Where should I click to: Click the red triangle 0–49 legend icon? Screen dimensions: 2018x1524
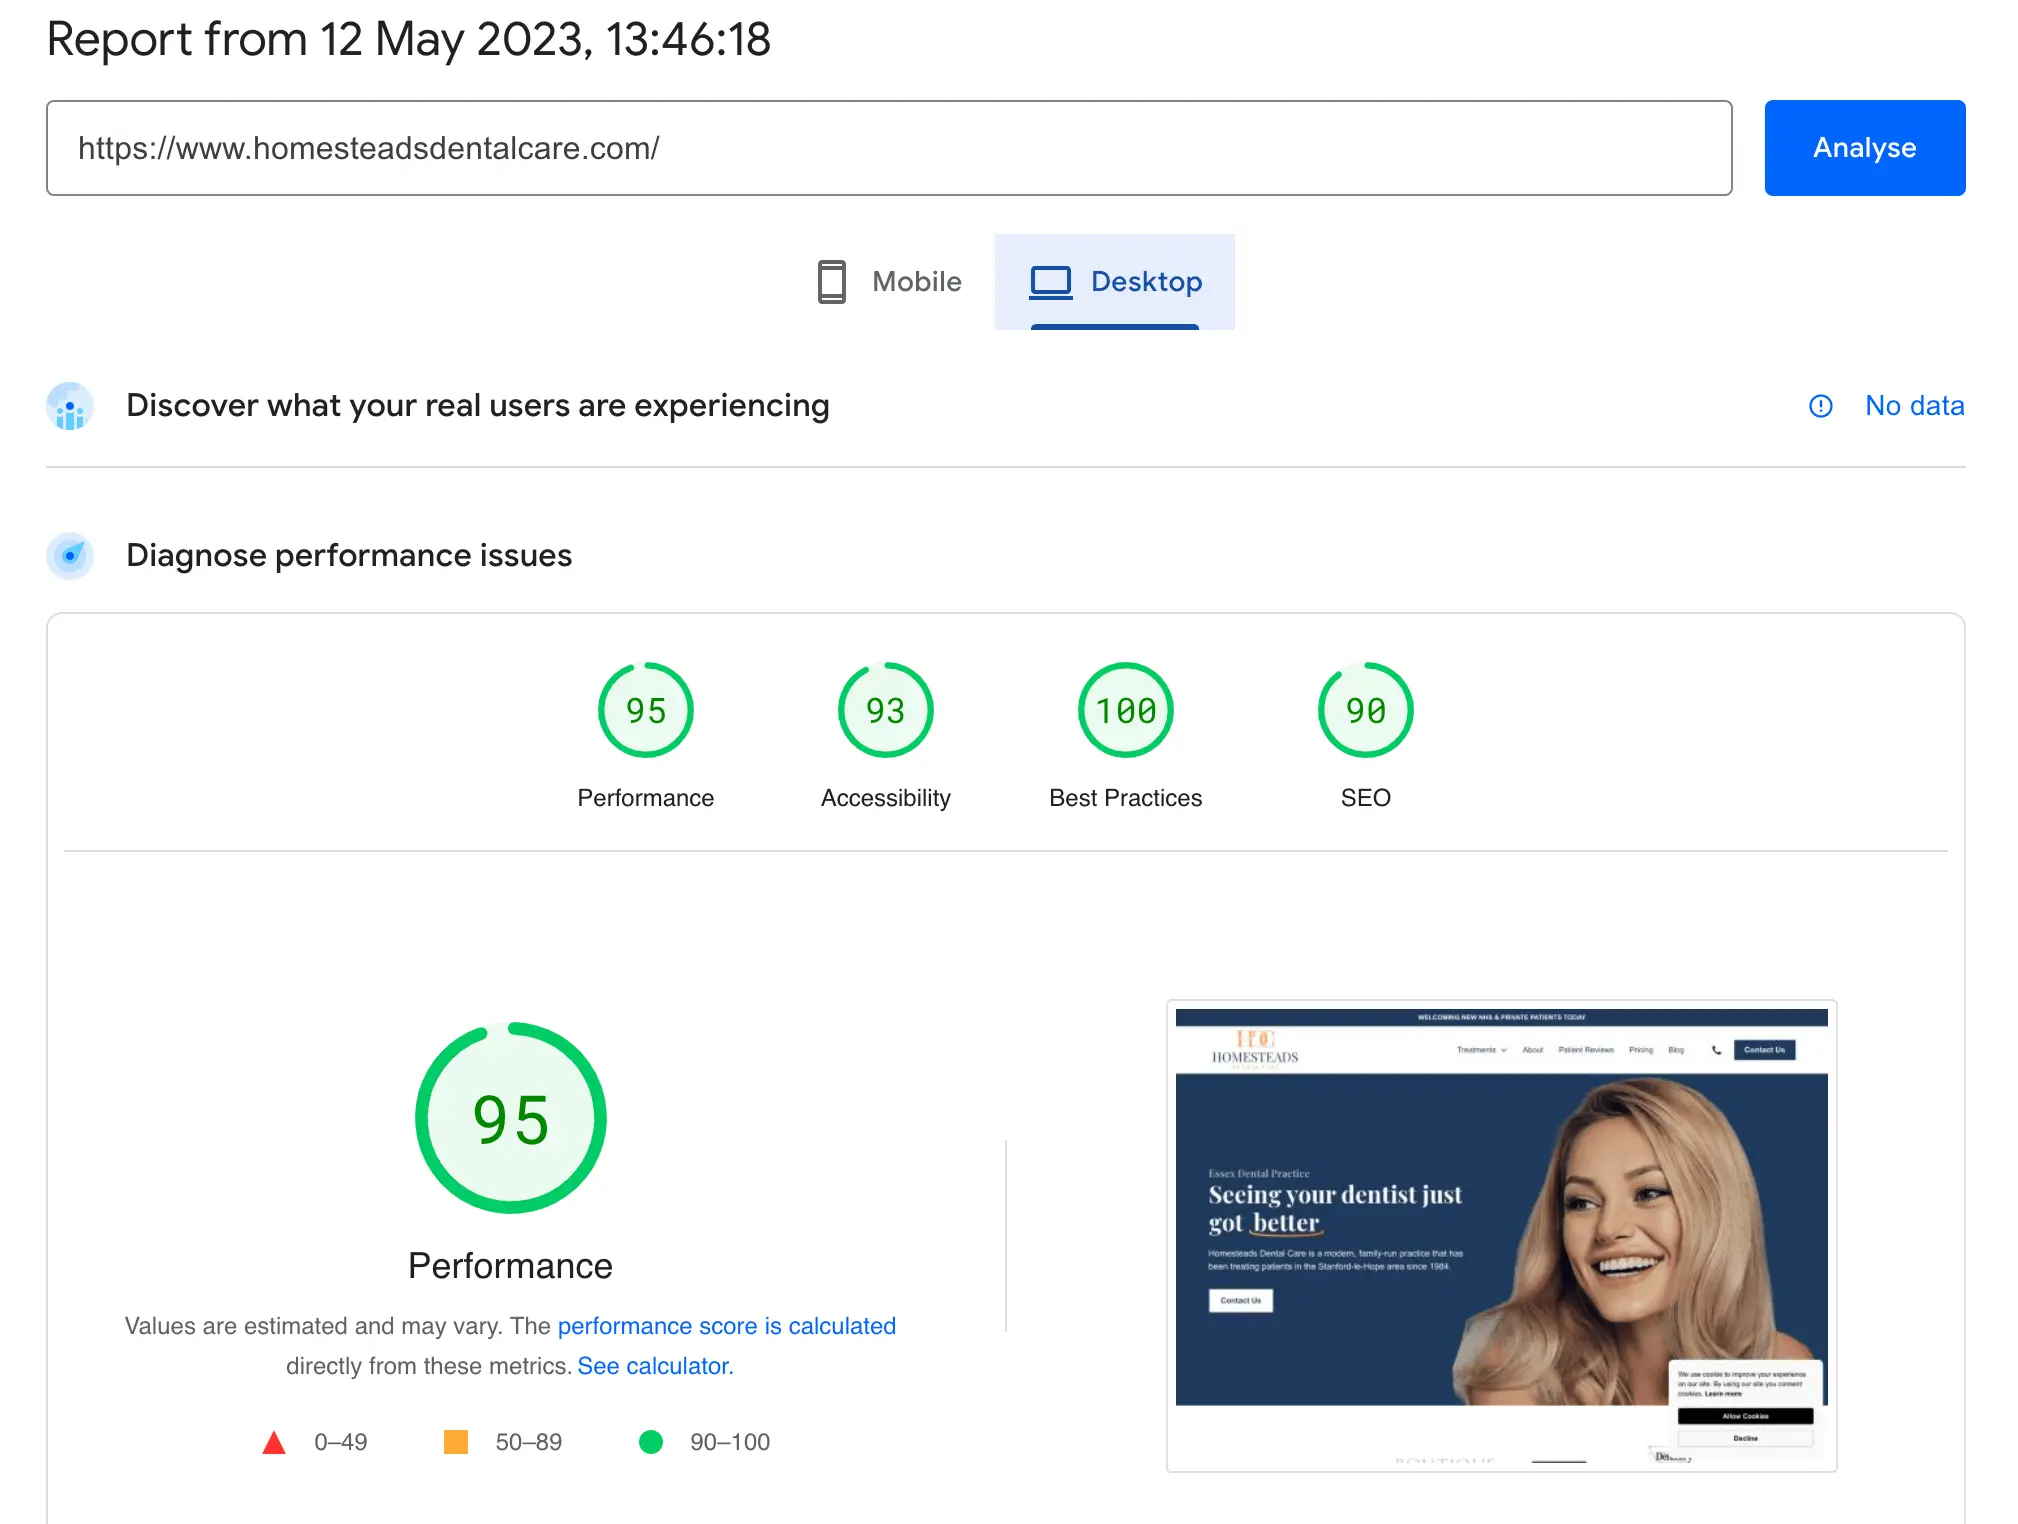(274, 1442)
